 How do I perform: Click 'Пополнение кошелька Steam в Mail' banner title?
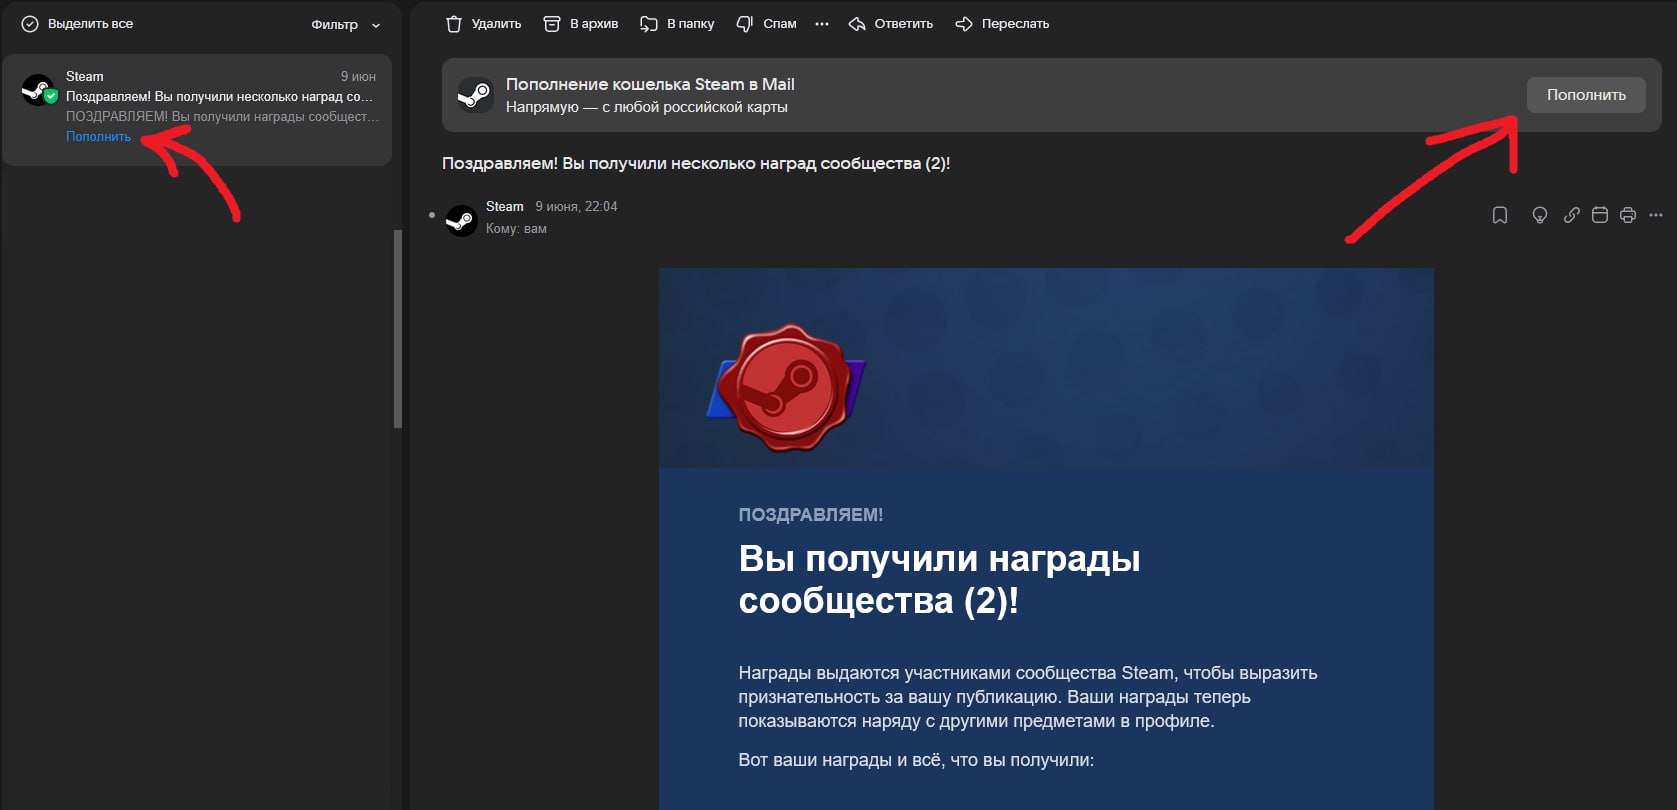click(650, 84)
